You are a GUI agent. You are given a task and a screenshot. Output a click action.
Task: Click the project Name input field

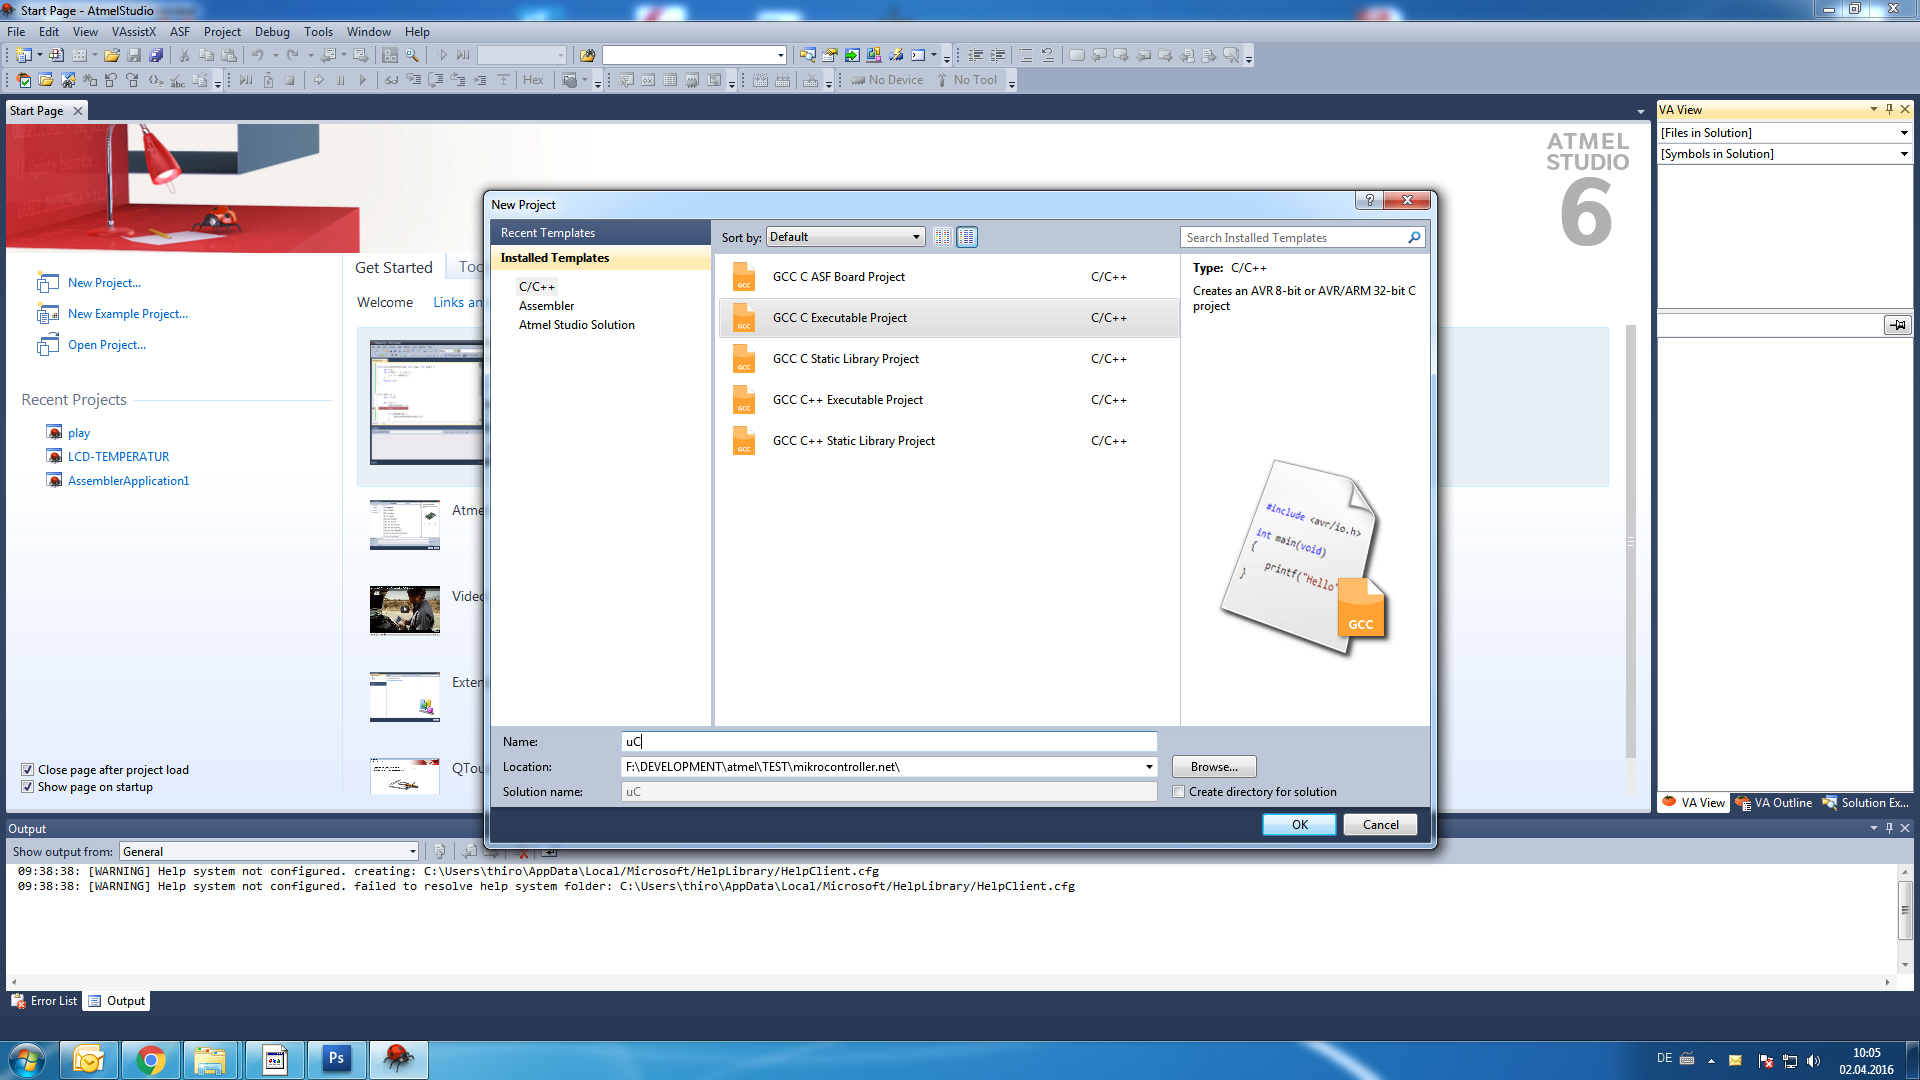889,742
